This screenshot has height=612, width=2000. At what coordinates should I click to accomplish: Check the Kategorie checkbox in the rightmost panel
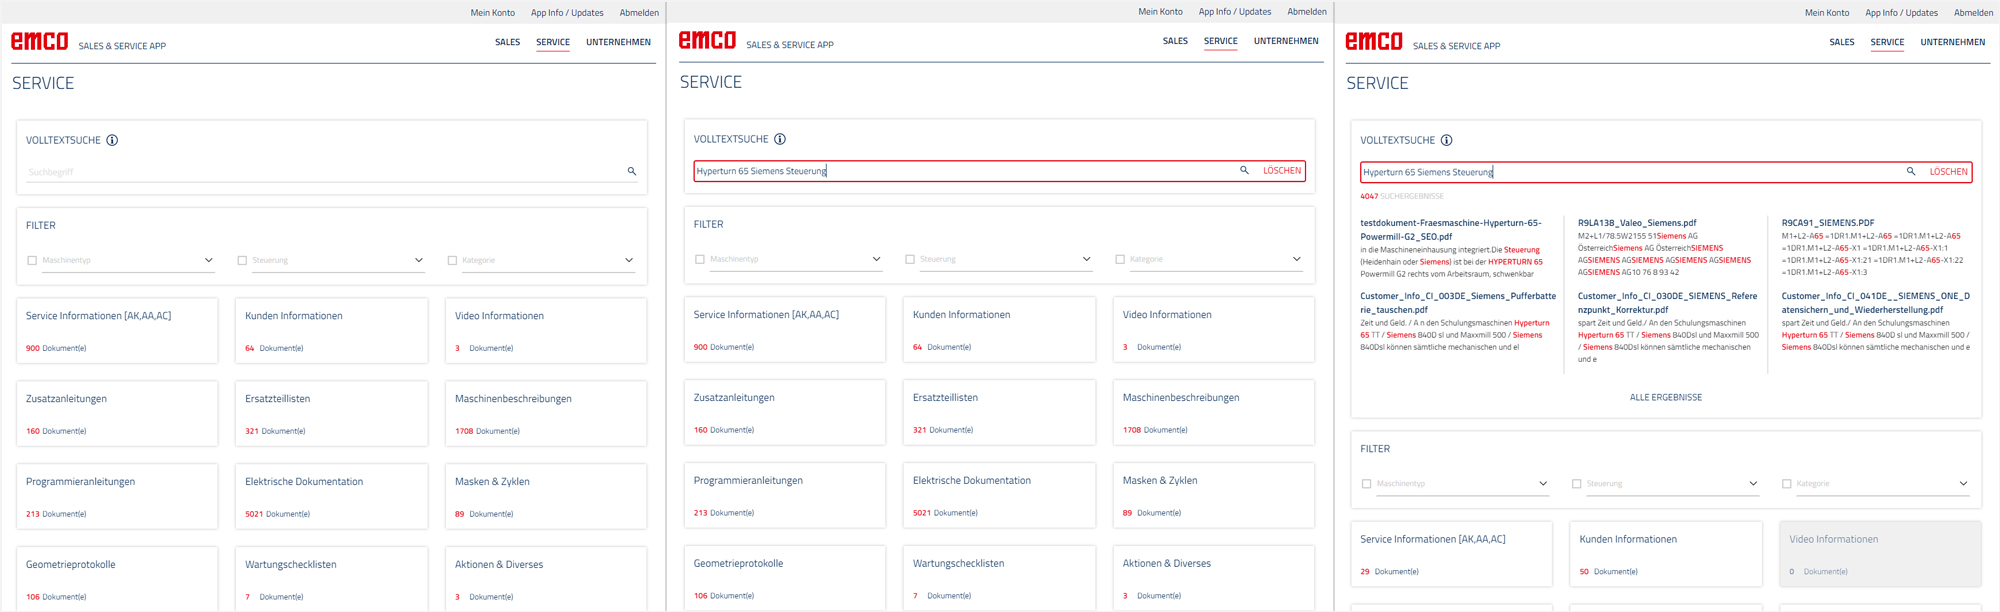coord(1787,483)
